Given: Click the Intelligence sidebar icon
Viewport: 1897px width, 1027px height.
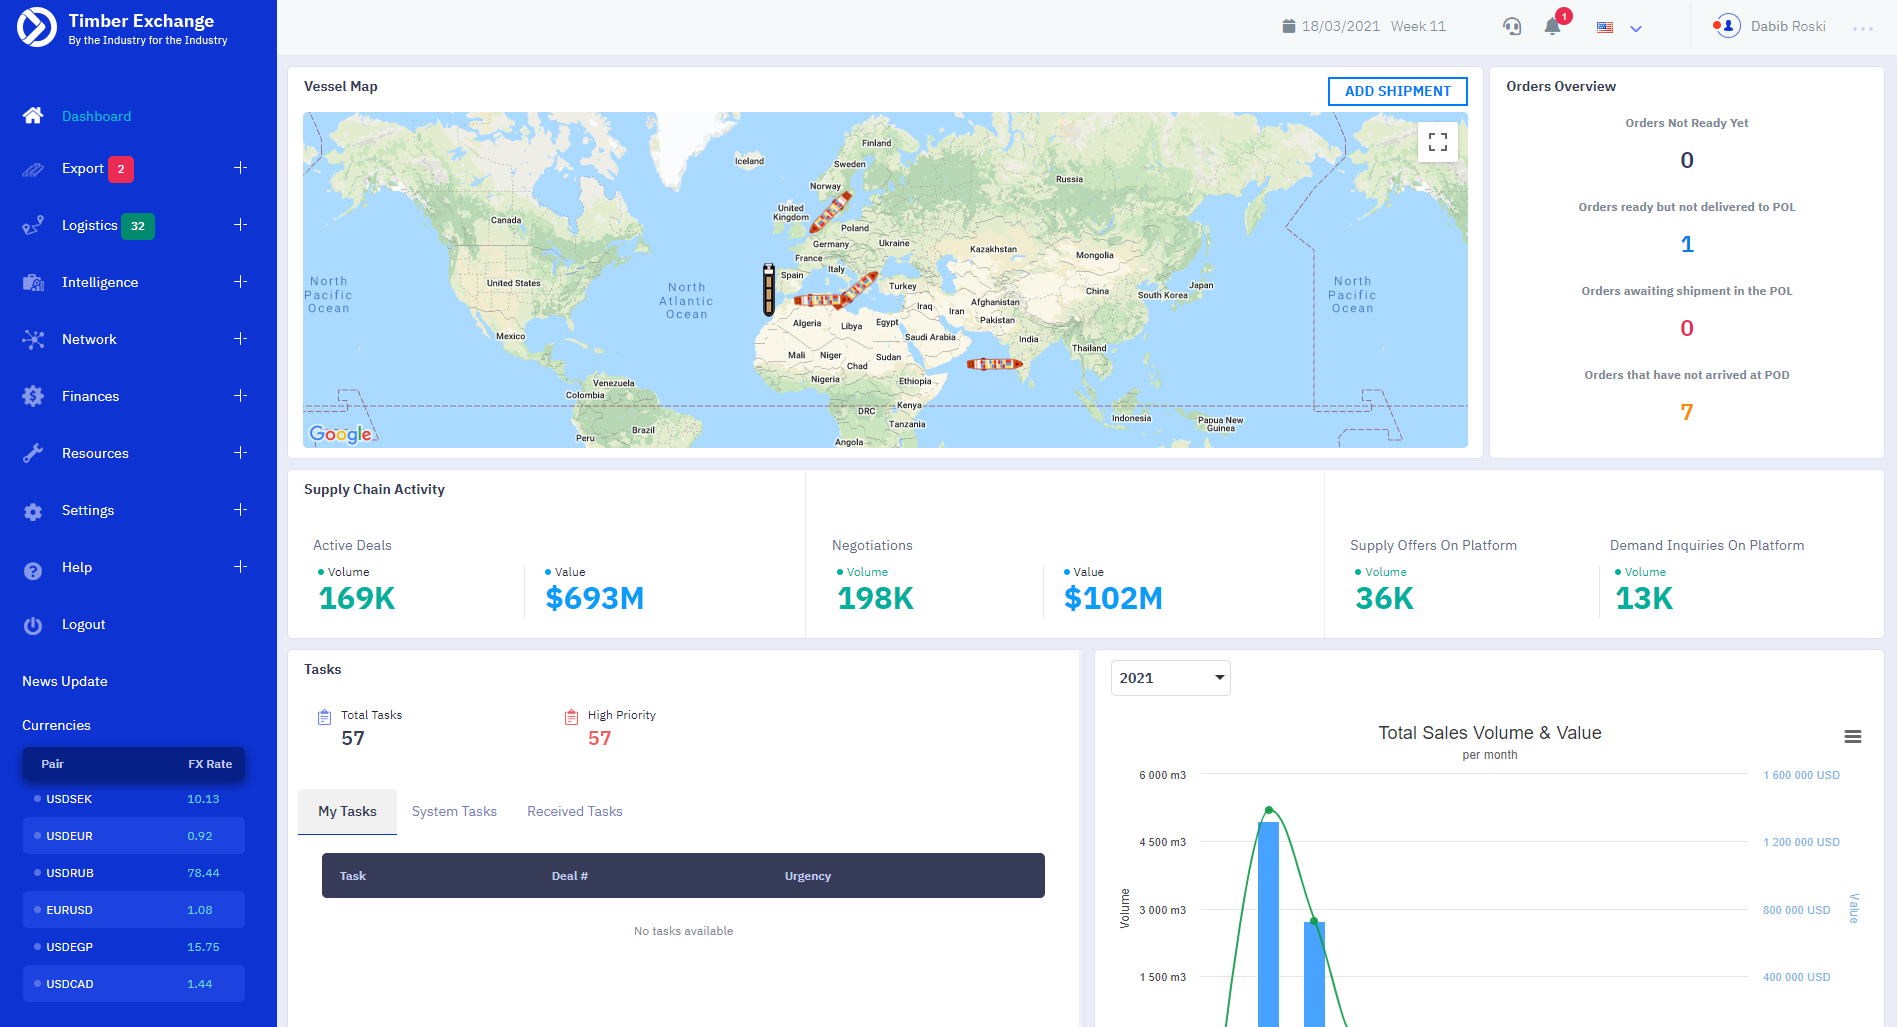Looking at the screenshot, I should (33, 282).
